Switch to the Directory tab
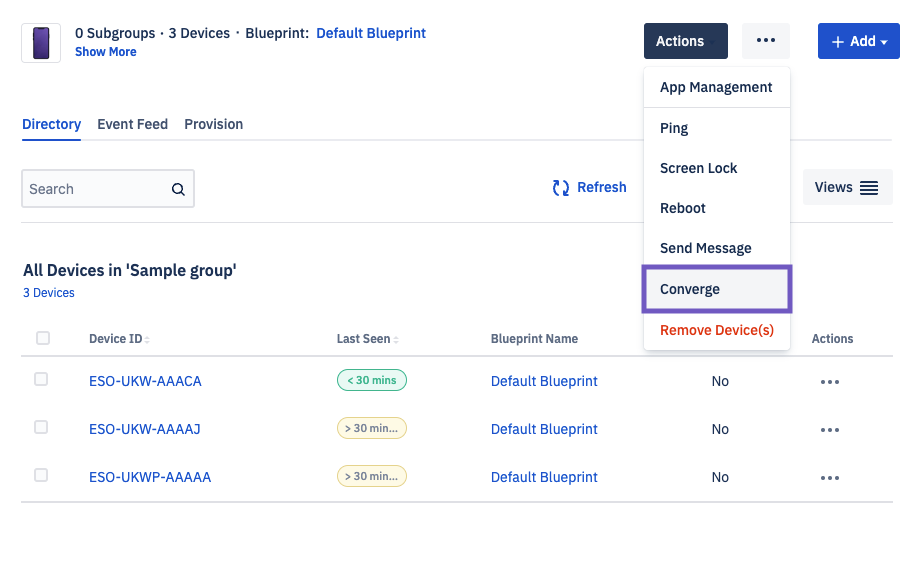The image size is (916, 573). tap(51, 124)
